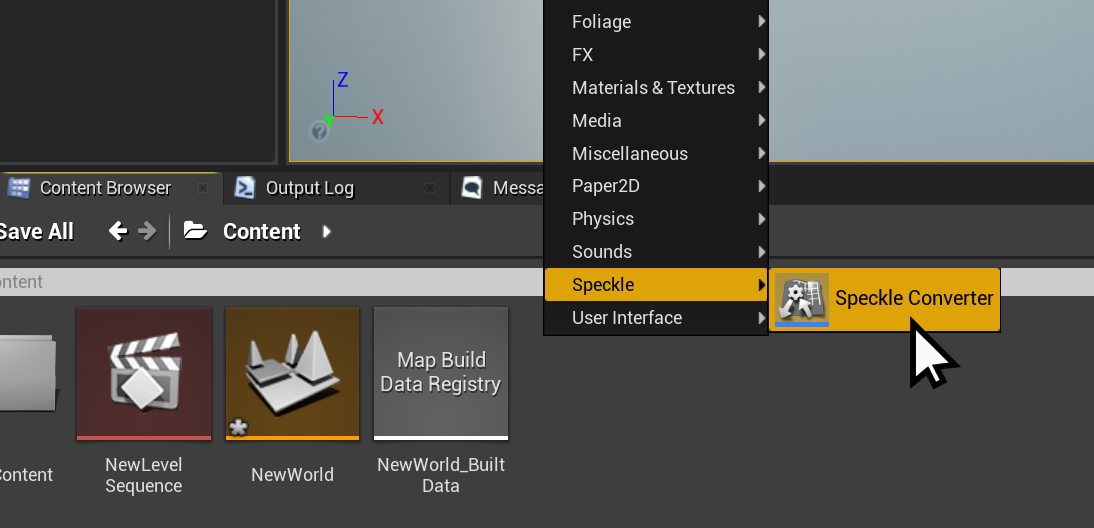Open the Foliage submenu
This screenshot has height=528, width=1094.
[656, 22]
